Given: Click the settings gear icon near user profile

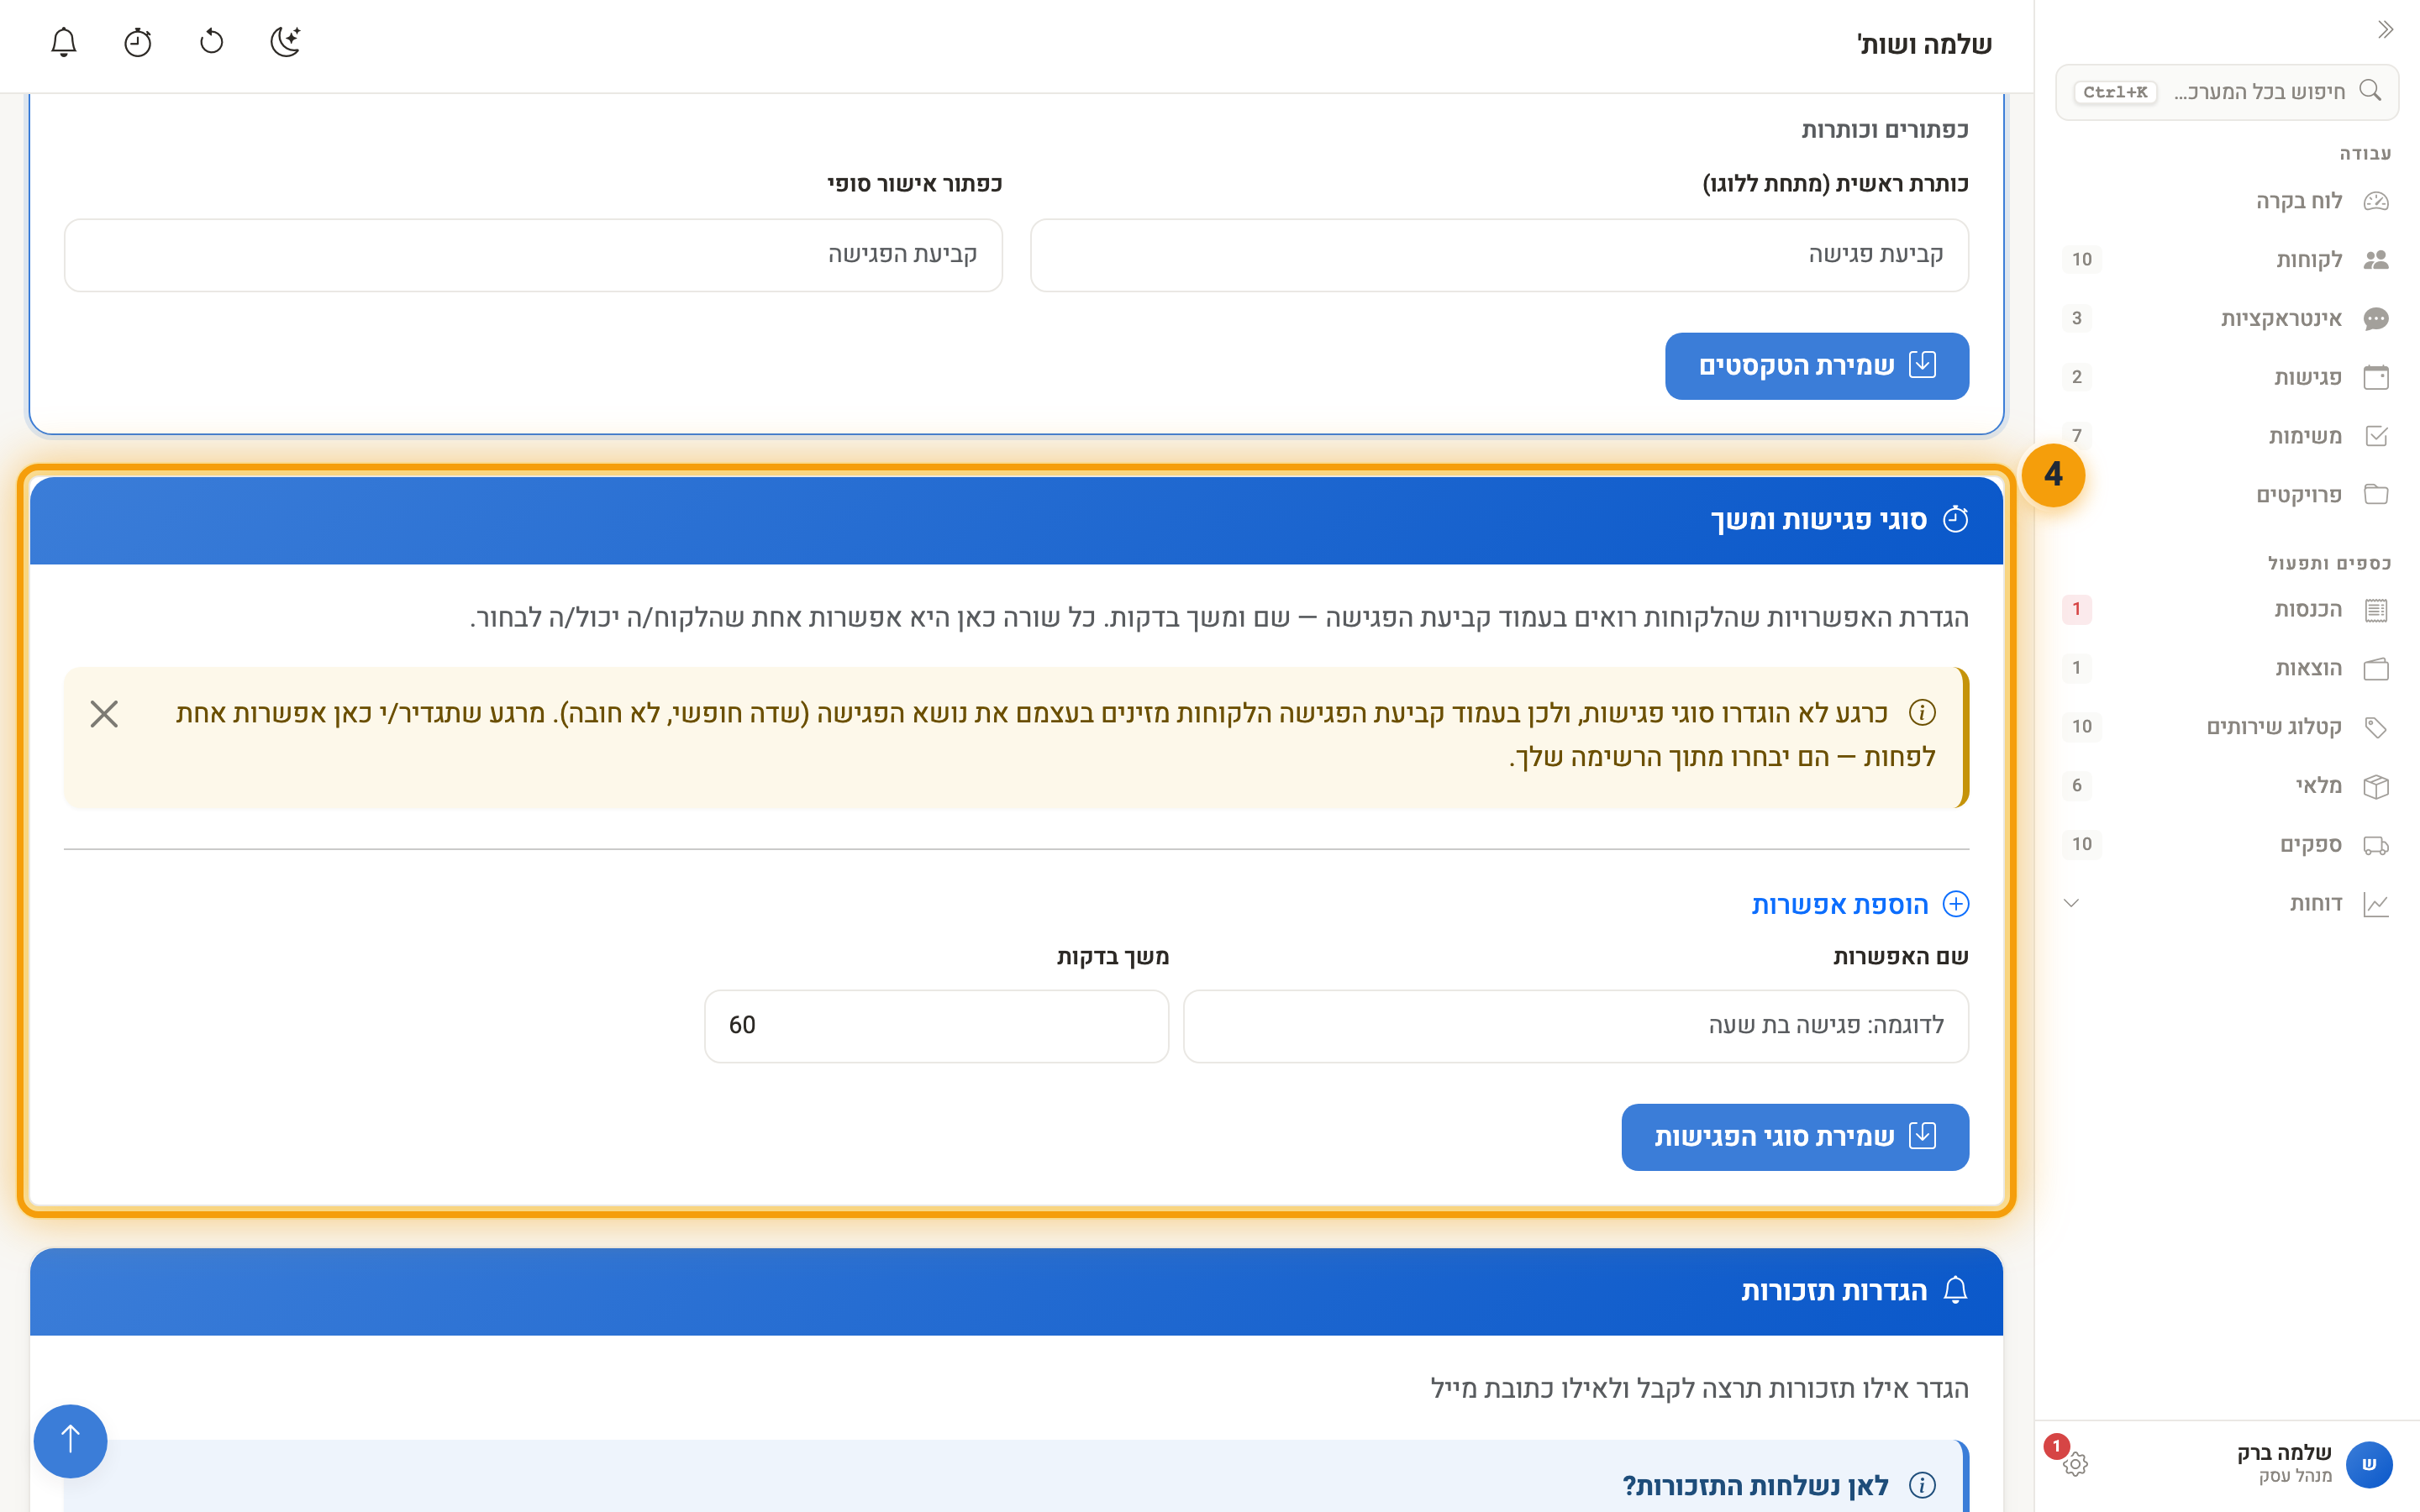Looking at the screenshot, I should (x=2075, y=1464).
